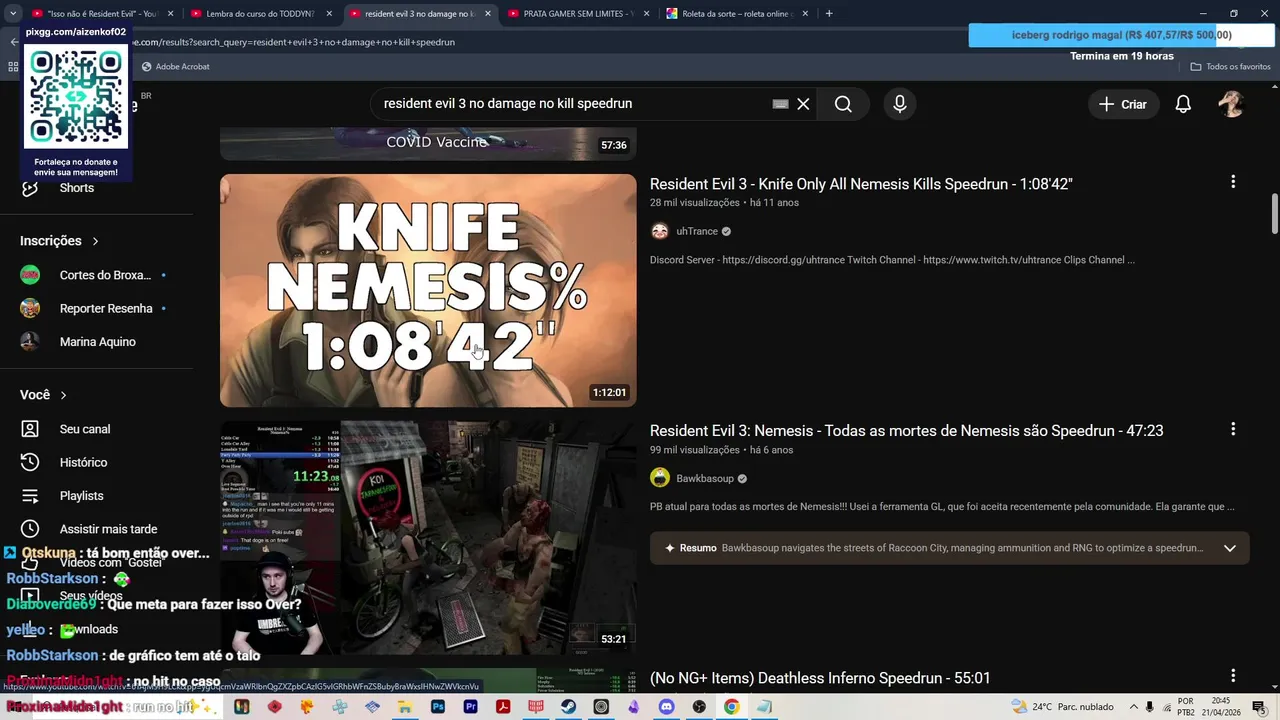Viewport: 1280px width, 720px height.
Task: Close the resident evil 3 no damage tab
Action: click(x=488, y=14)
